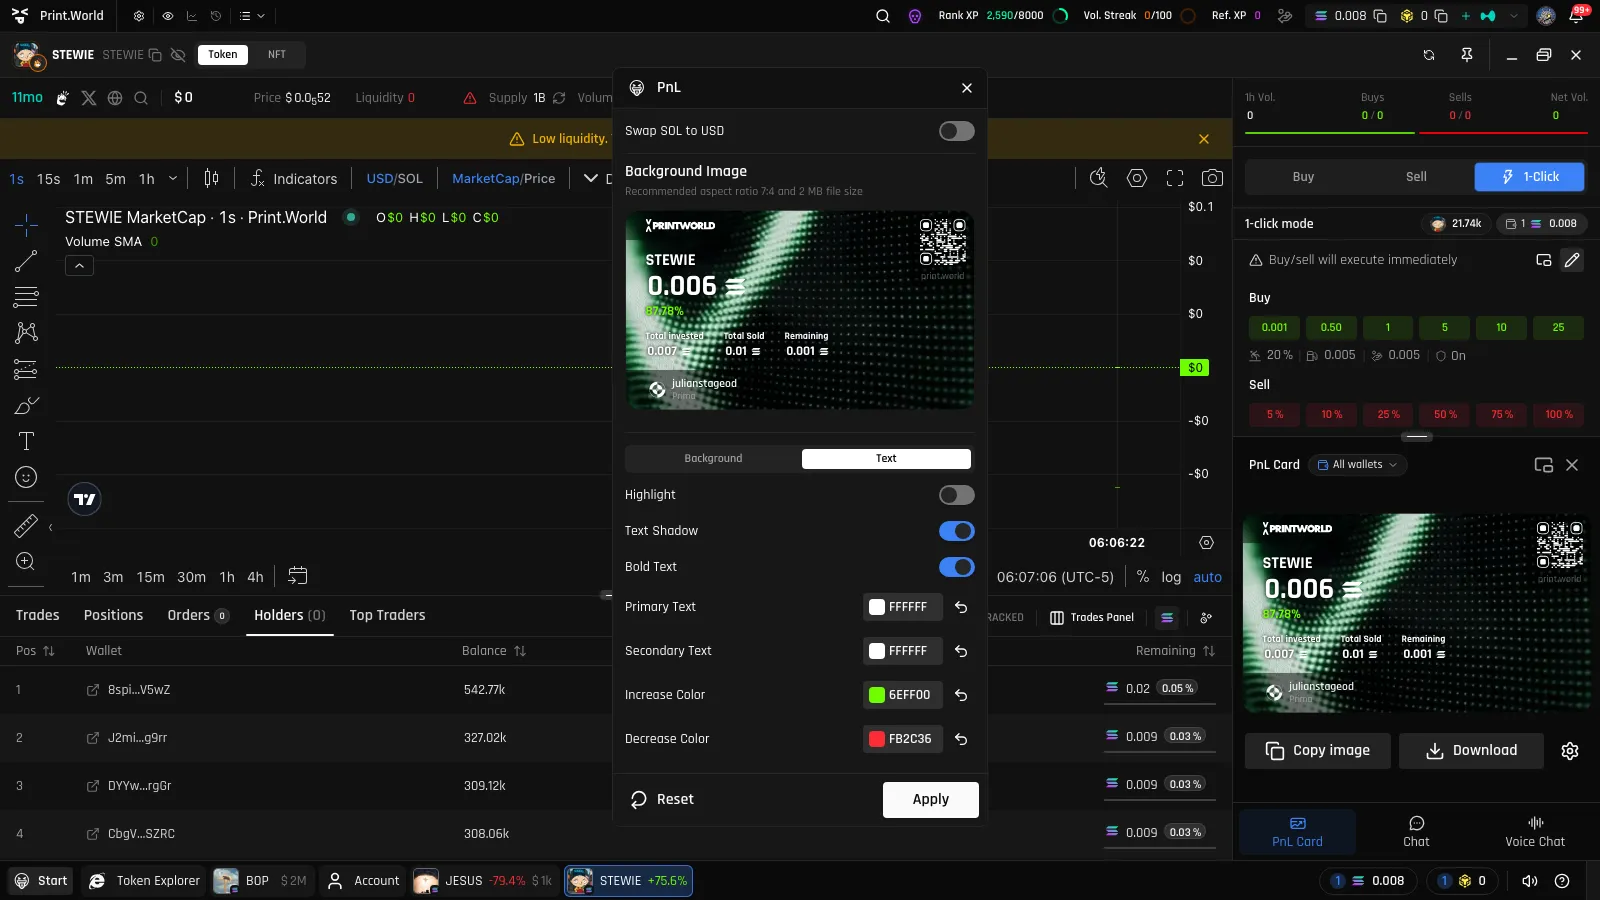
Task: Open sound volume icon in status bar
Action: tap(1529, 881)
